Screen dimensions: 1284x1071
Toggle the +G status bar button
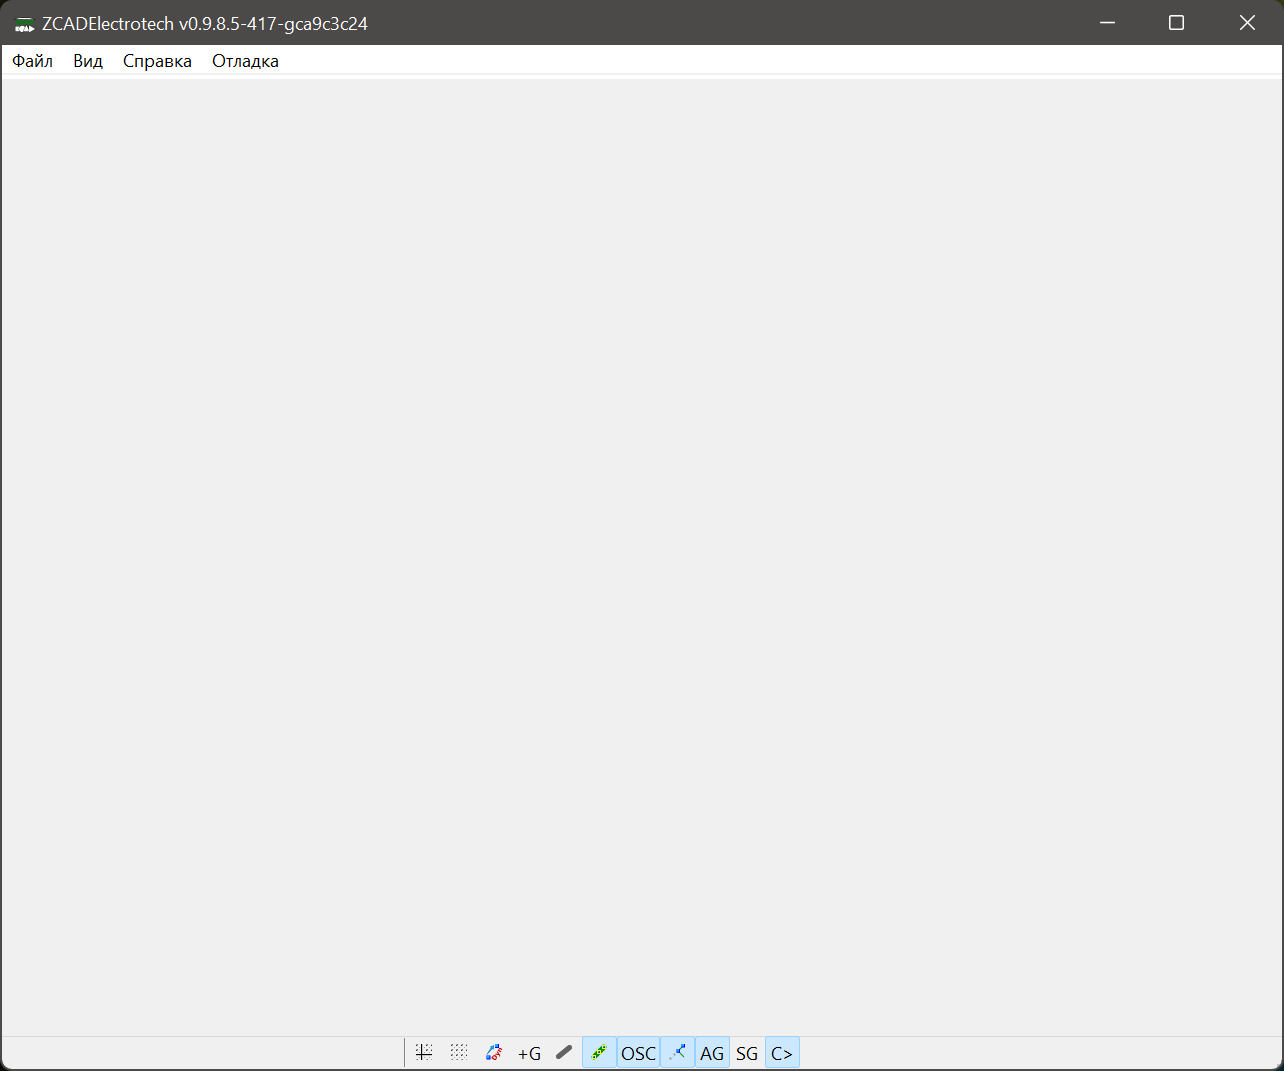coord(529,1053)
